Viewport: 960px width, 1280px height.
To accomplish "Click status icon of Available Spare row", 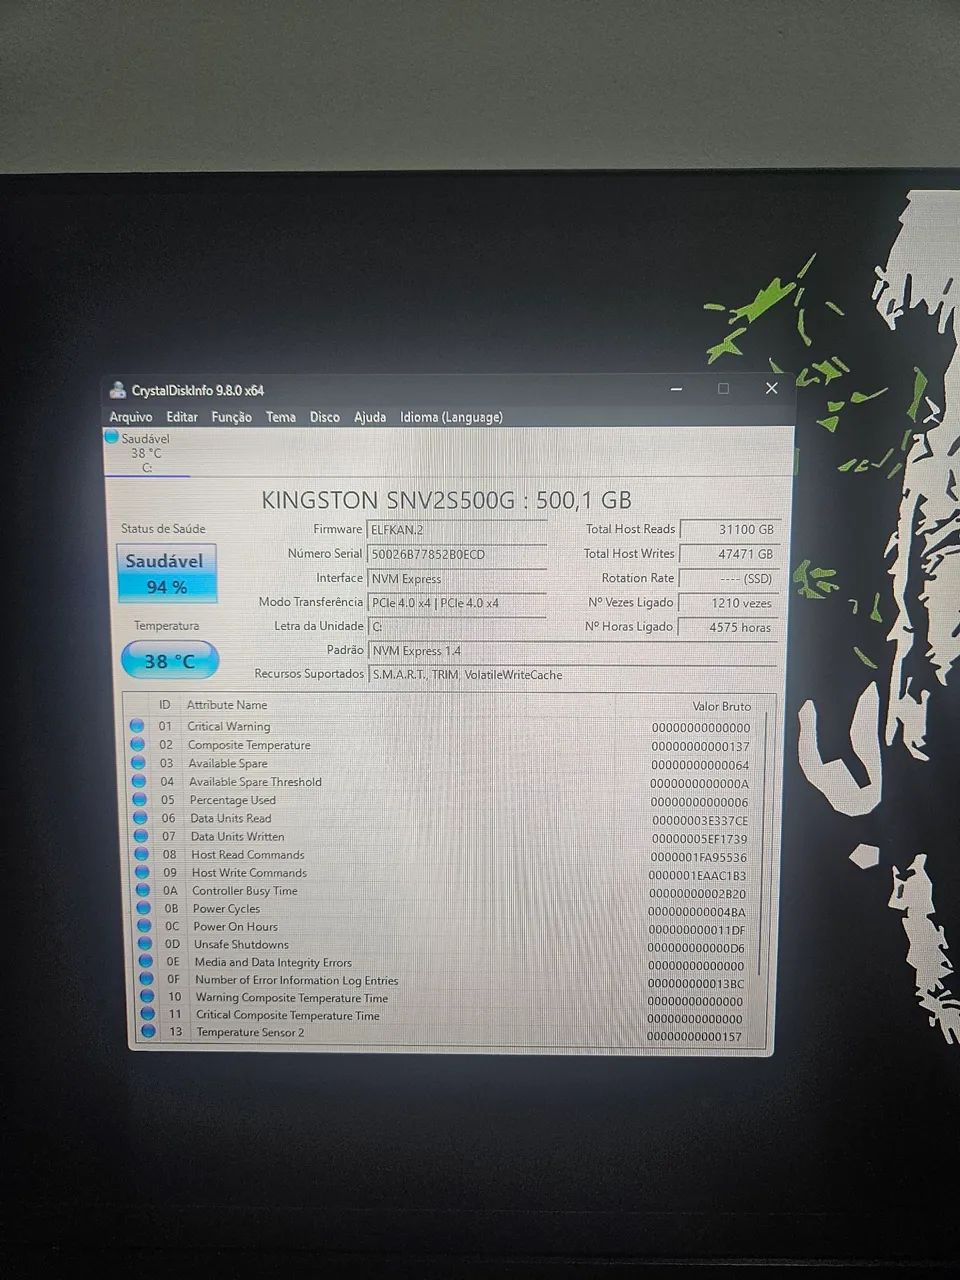I will pyautogui.click(x=139, y=763).
